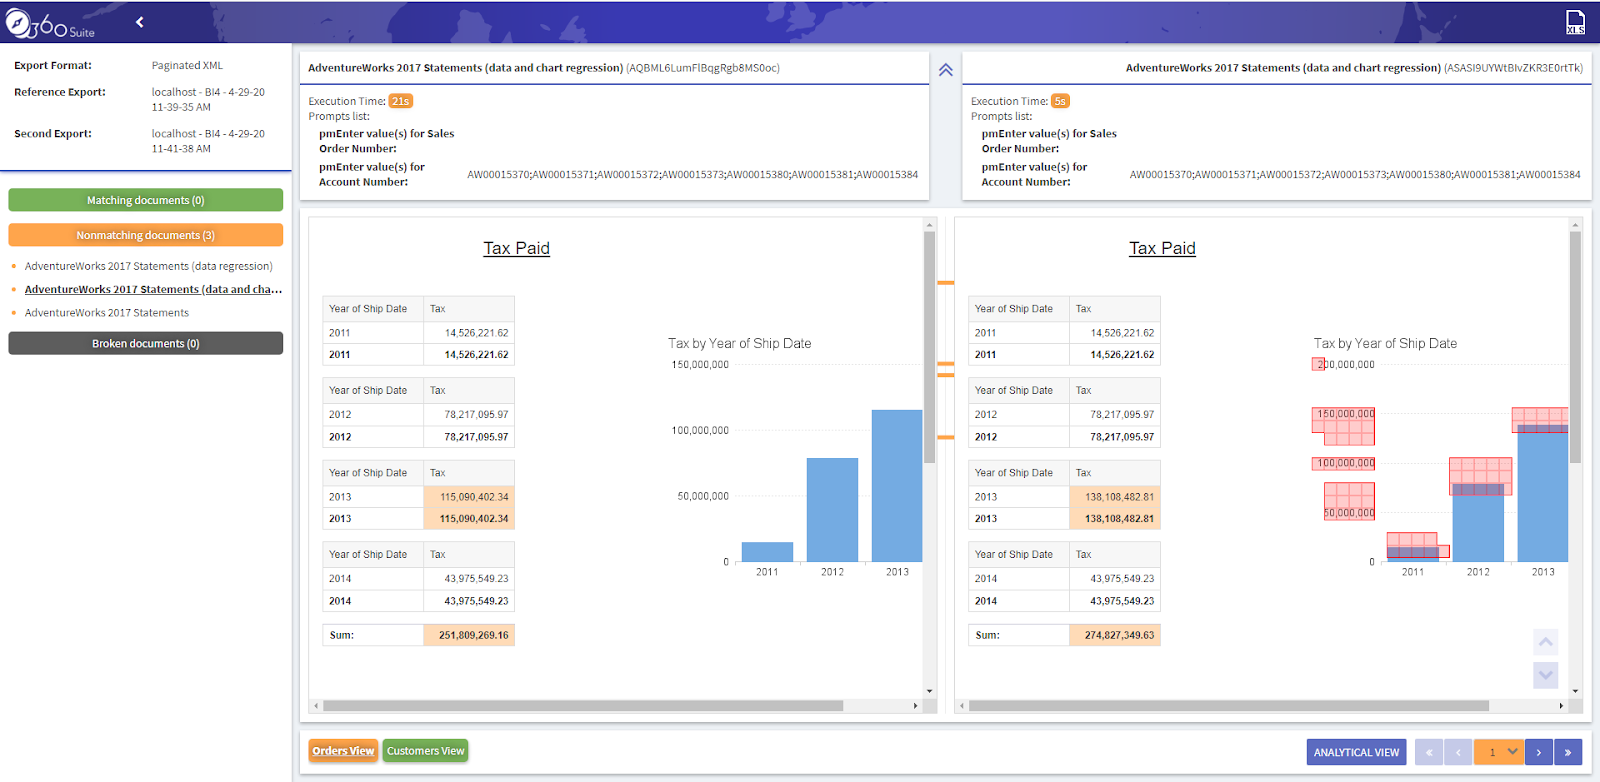Open the ANALYTICAL VIEW
Screen dimensions: 1600x782
1356,752
